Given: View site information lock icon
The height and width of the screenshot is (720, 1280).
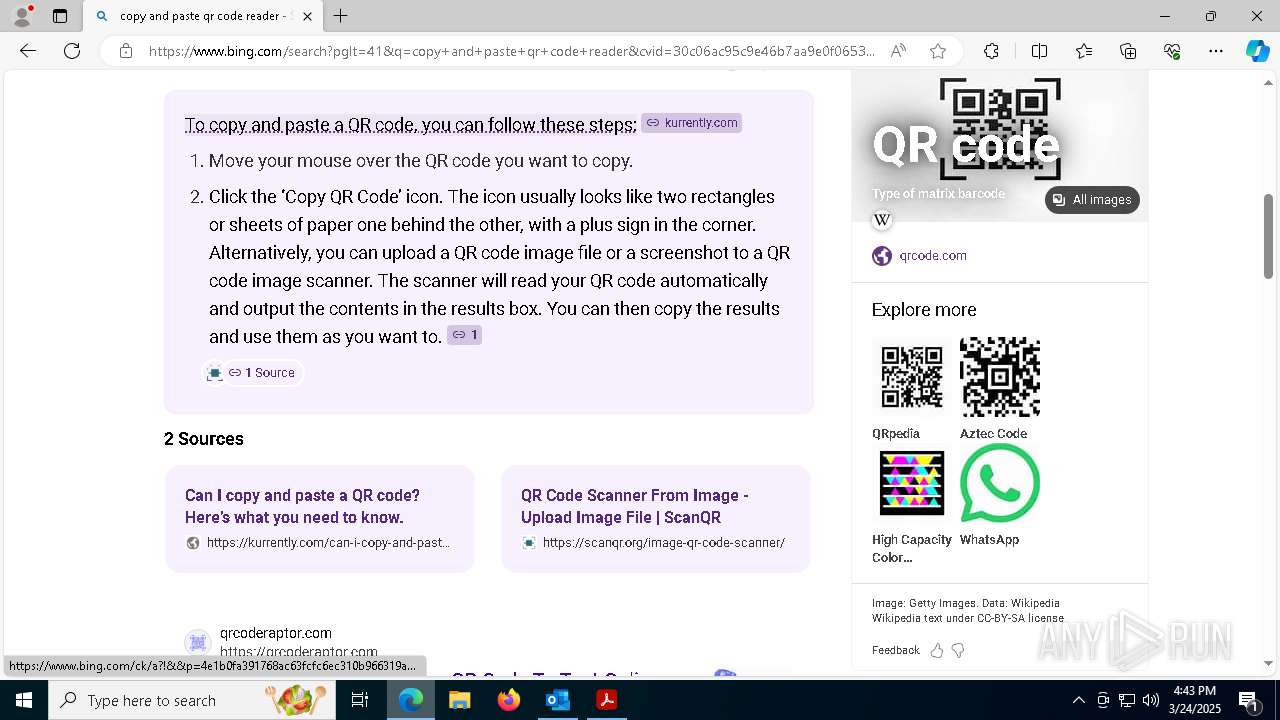Looking at the screenshot, I should 126,51.
